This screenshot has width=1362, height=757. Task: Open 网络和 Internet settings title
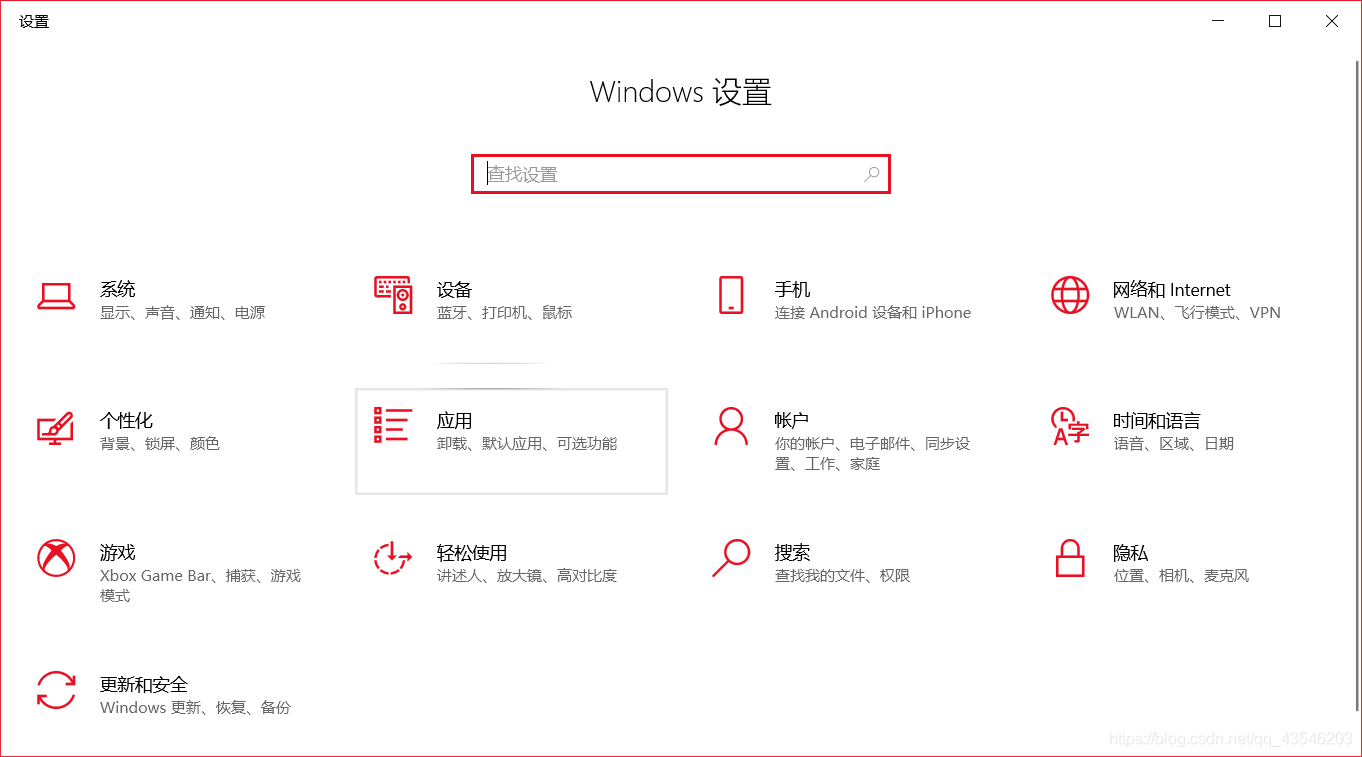pyautogui.click(x=1172, y=290)
